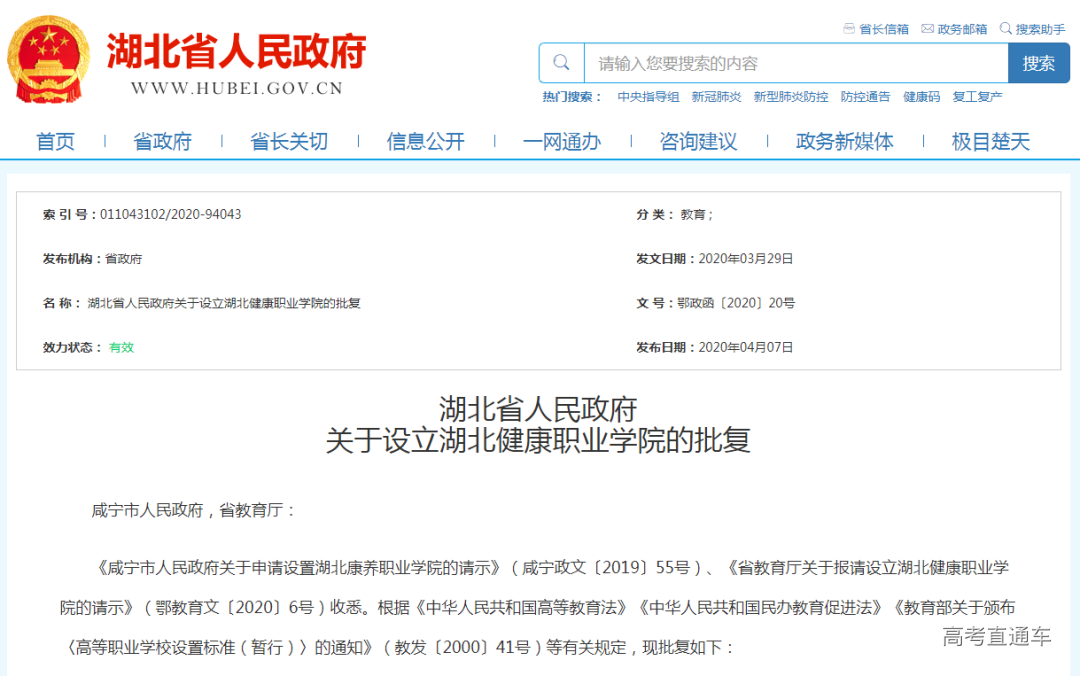This screenshot has height=676, width=1080.
Task: Click the national emblem logo
Action: (x=48, y=62)
